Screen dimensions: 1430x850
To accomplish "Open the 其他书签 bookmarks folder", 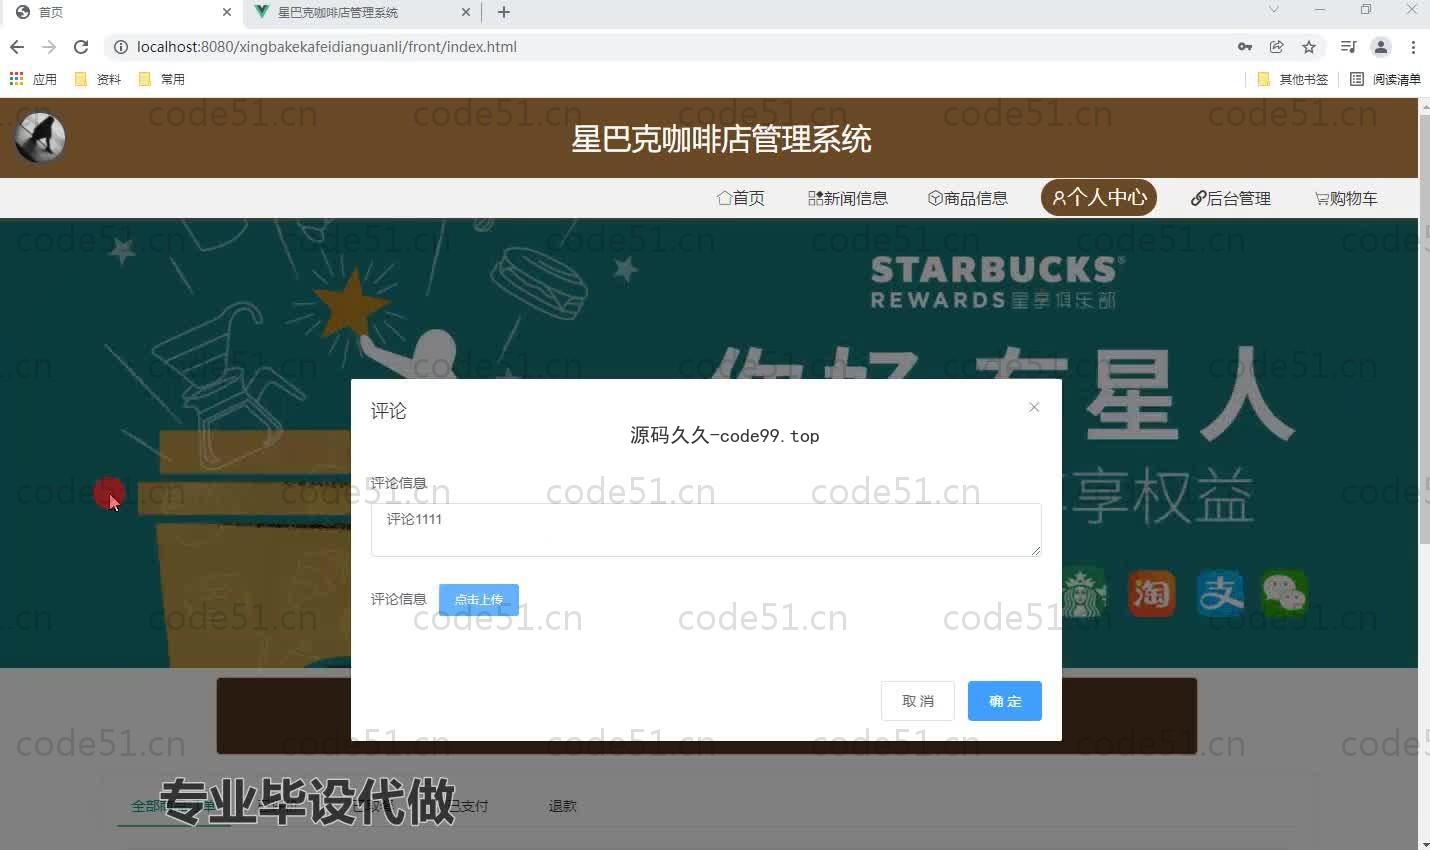I will point(1293,79).
